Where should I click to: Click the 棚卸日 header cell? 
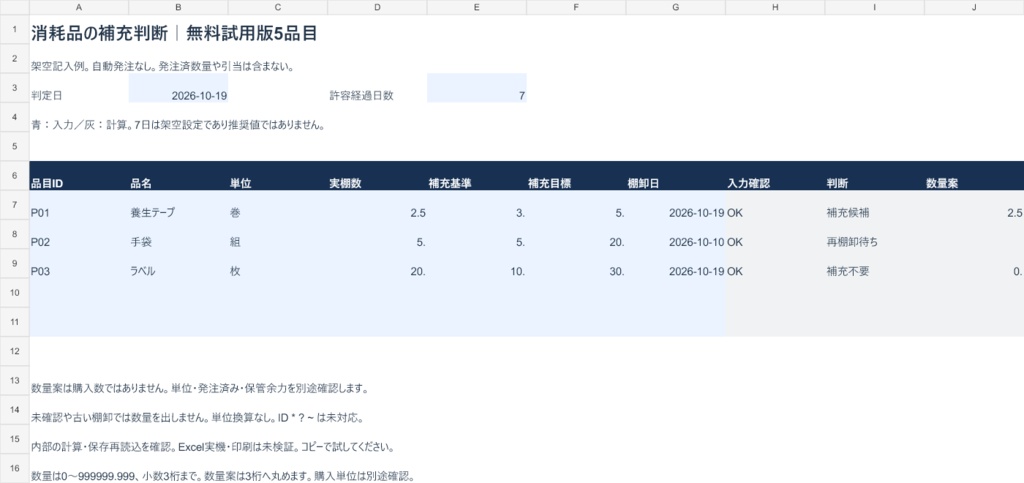coord(676,176)
